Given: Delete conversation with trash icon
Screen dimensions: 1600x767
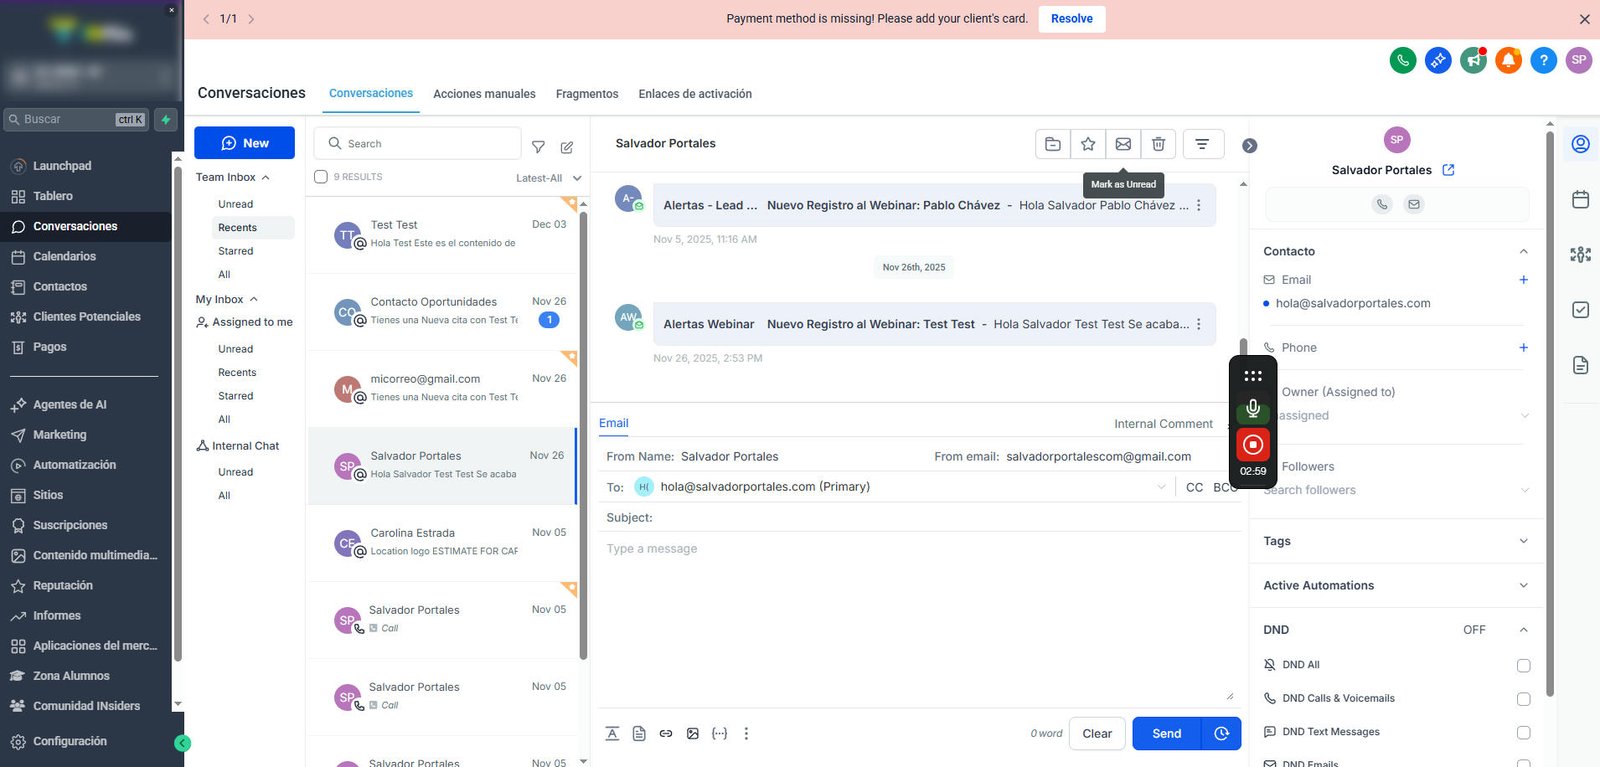Looking at the screenshot, I should click(1158, 144).
